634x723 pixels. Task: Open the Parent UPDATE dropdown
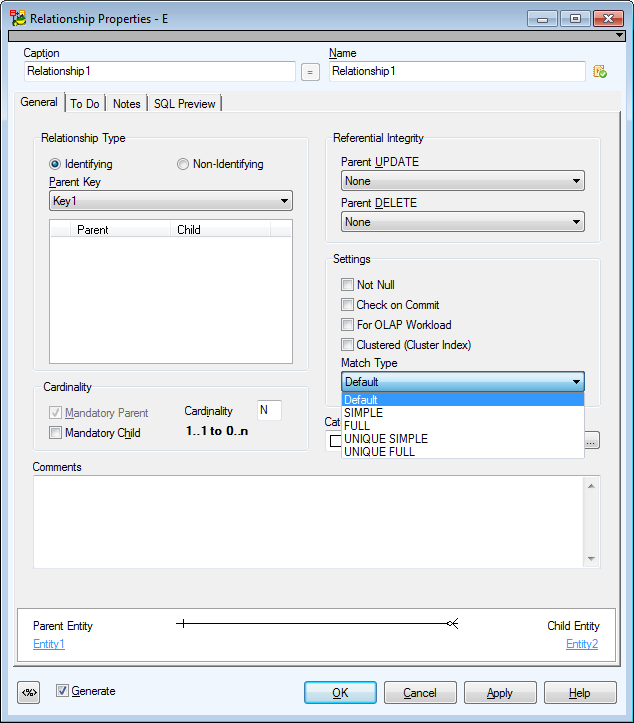point(462,181)
